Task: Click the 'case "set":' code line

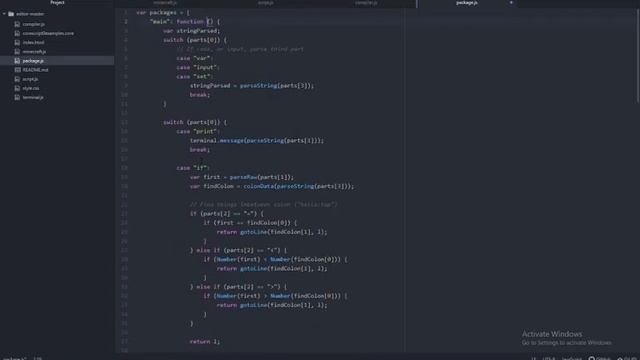Action: click(195, 77)
